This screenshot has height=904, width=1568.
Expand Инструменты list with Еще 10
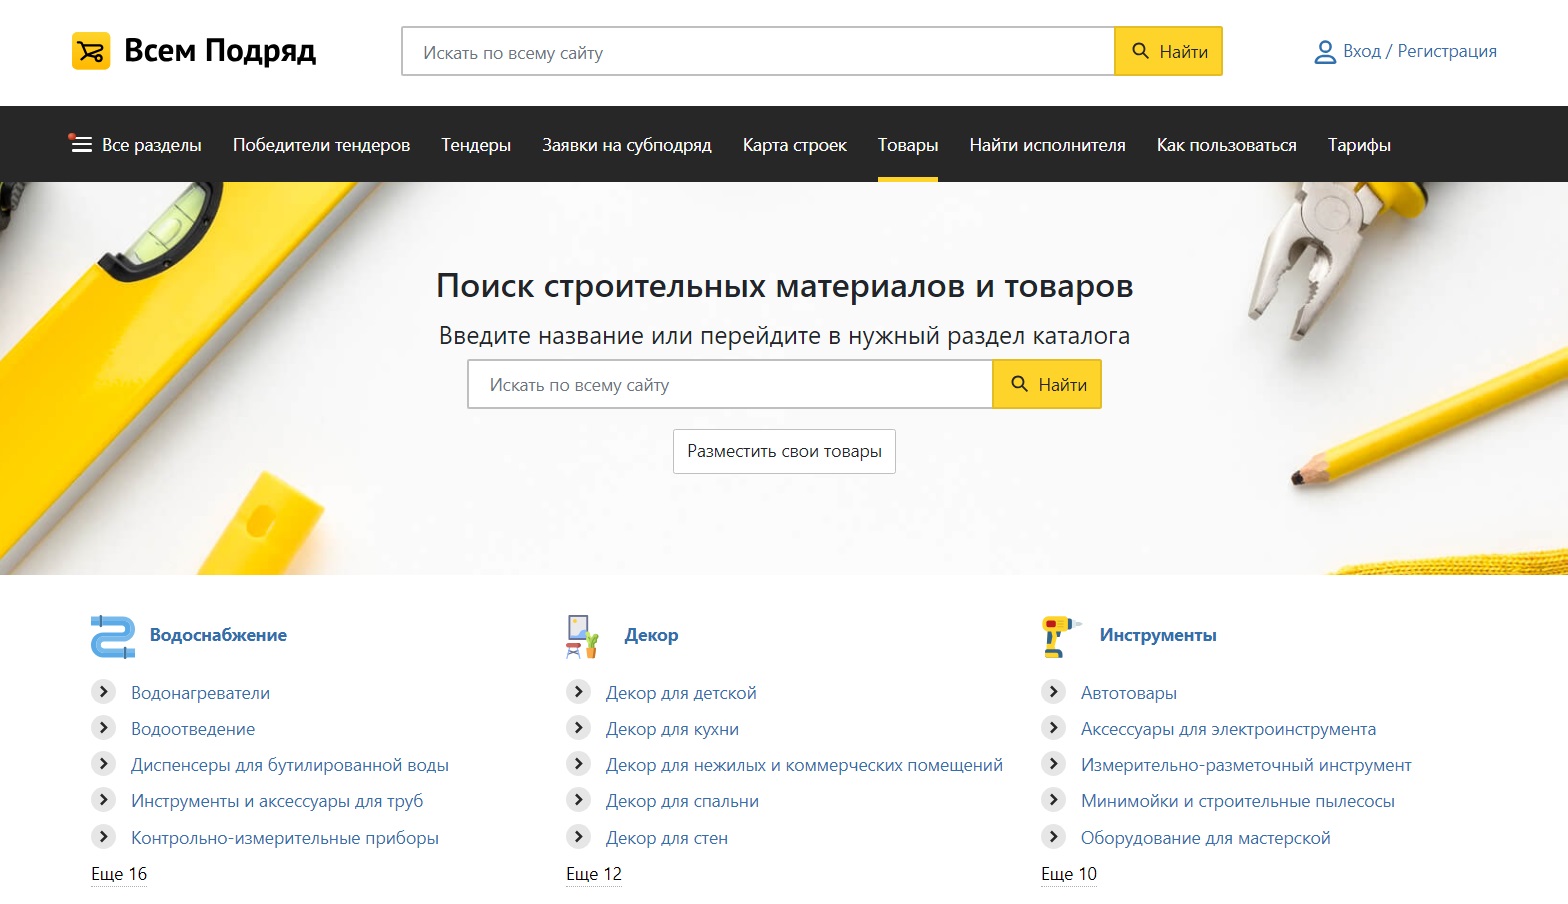coord(1069,874)
